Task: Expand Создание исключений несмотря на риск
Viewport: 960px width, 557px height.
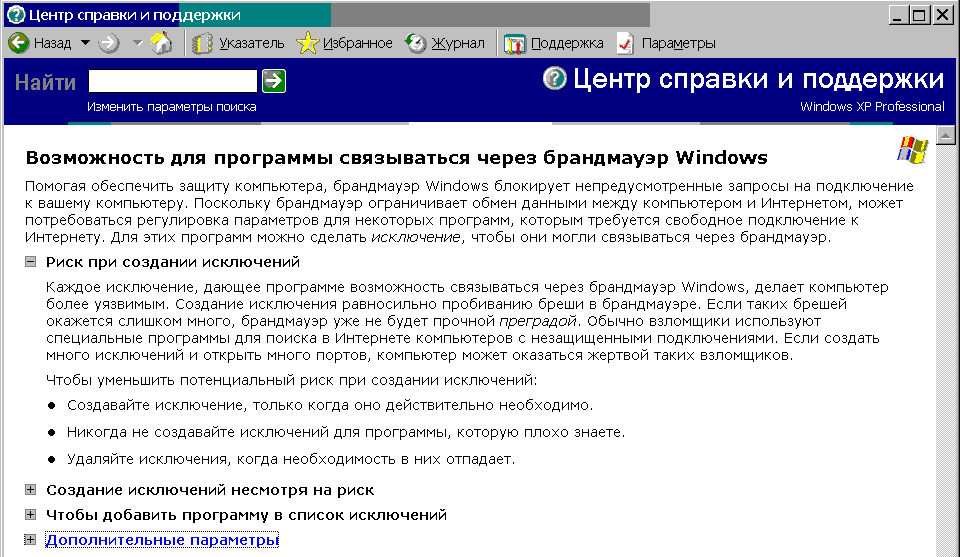Action: pos(30,490)
